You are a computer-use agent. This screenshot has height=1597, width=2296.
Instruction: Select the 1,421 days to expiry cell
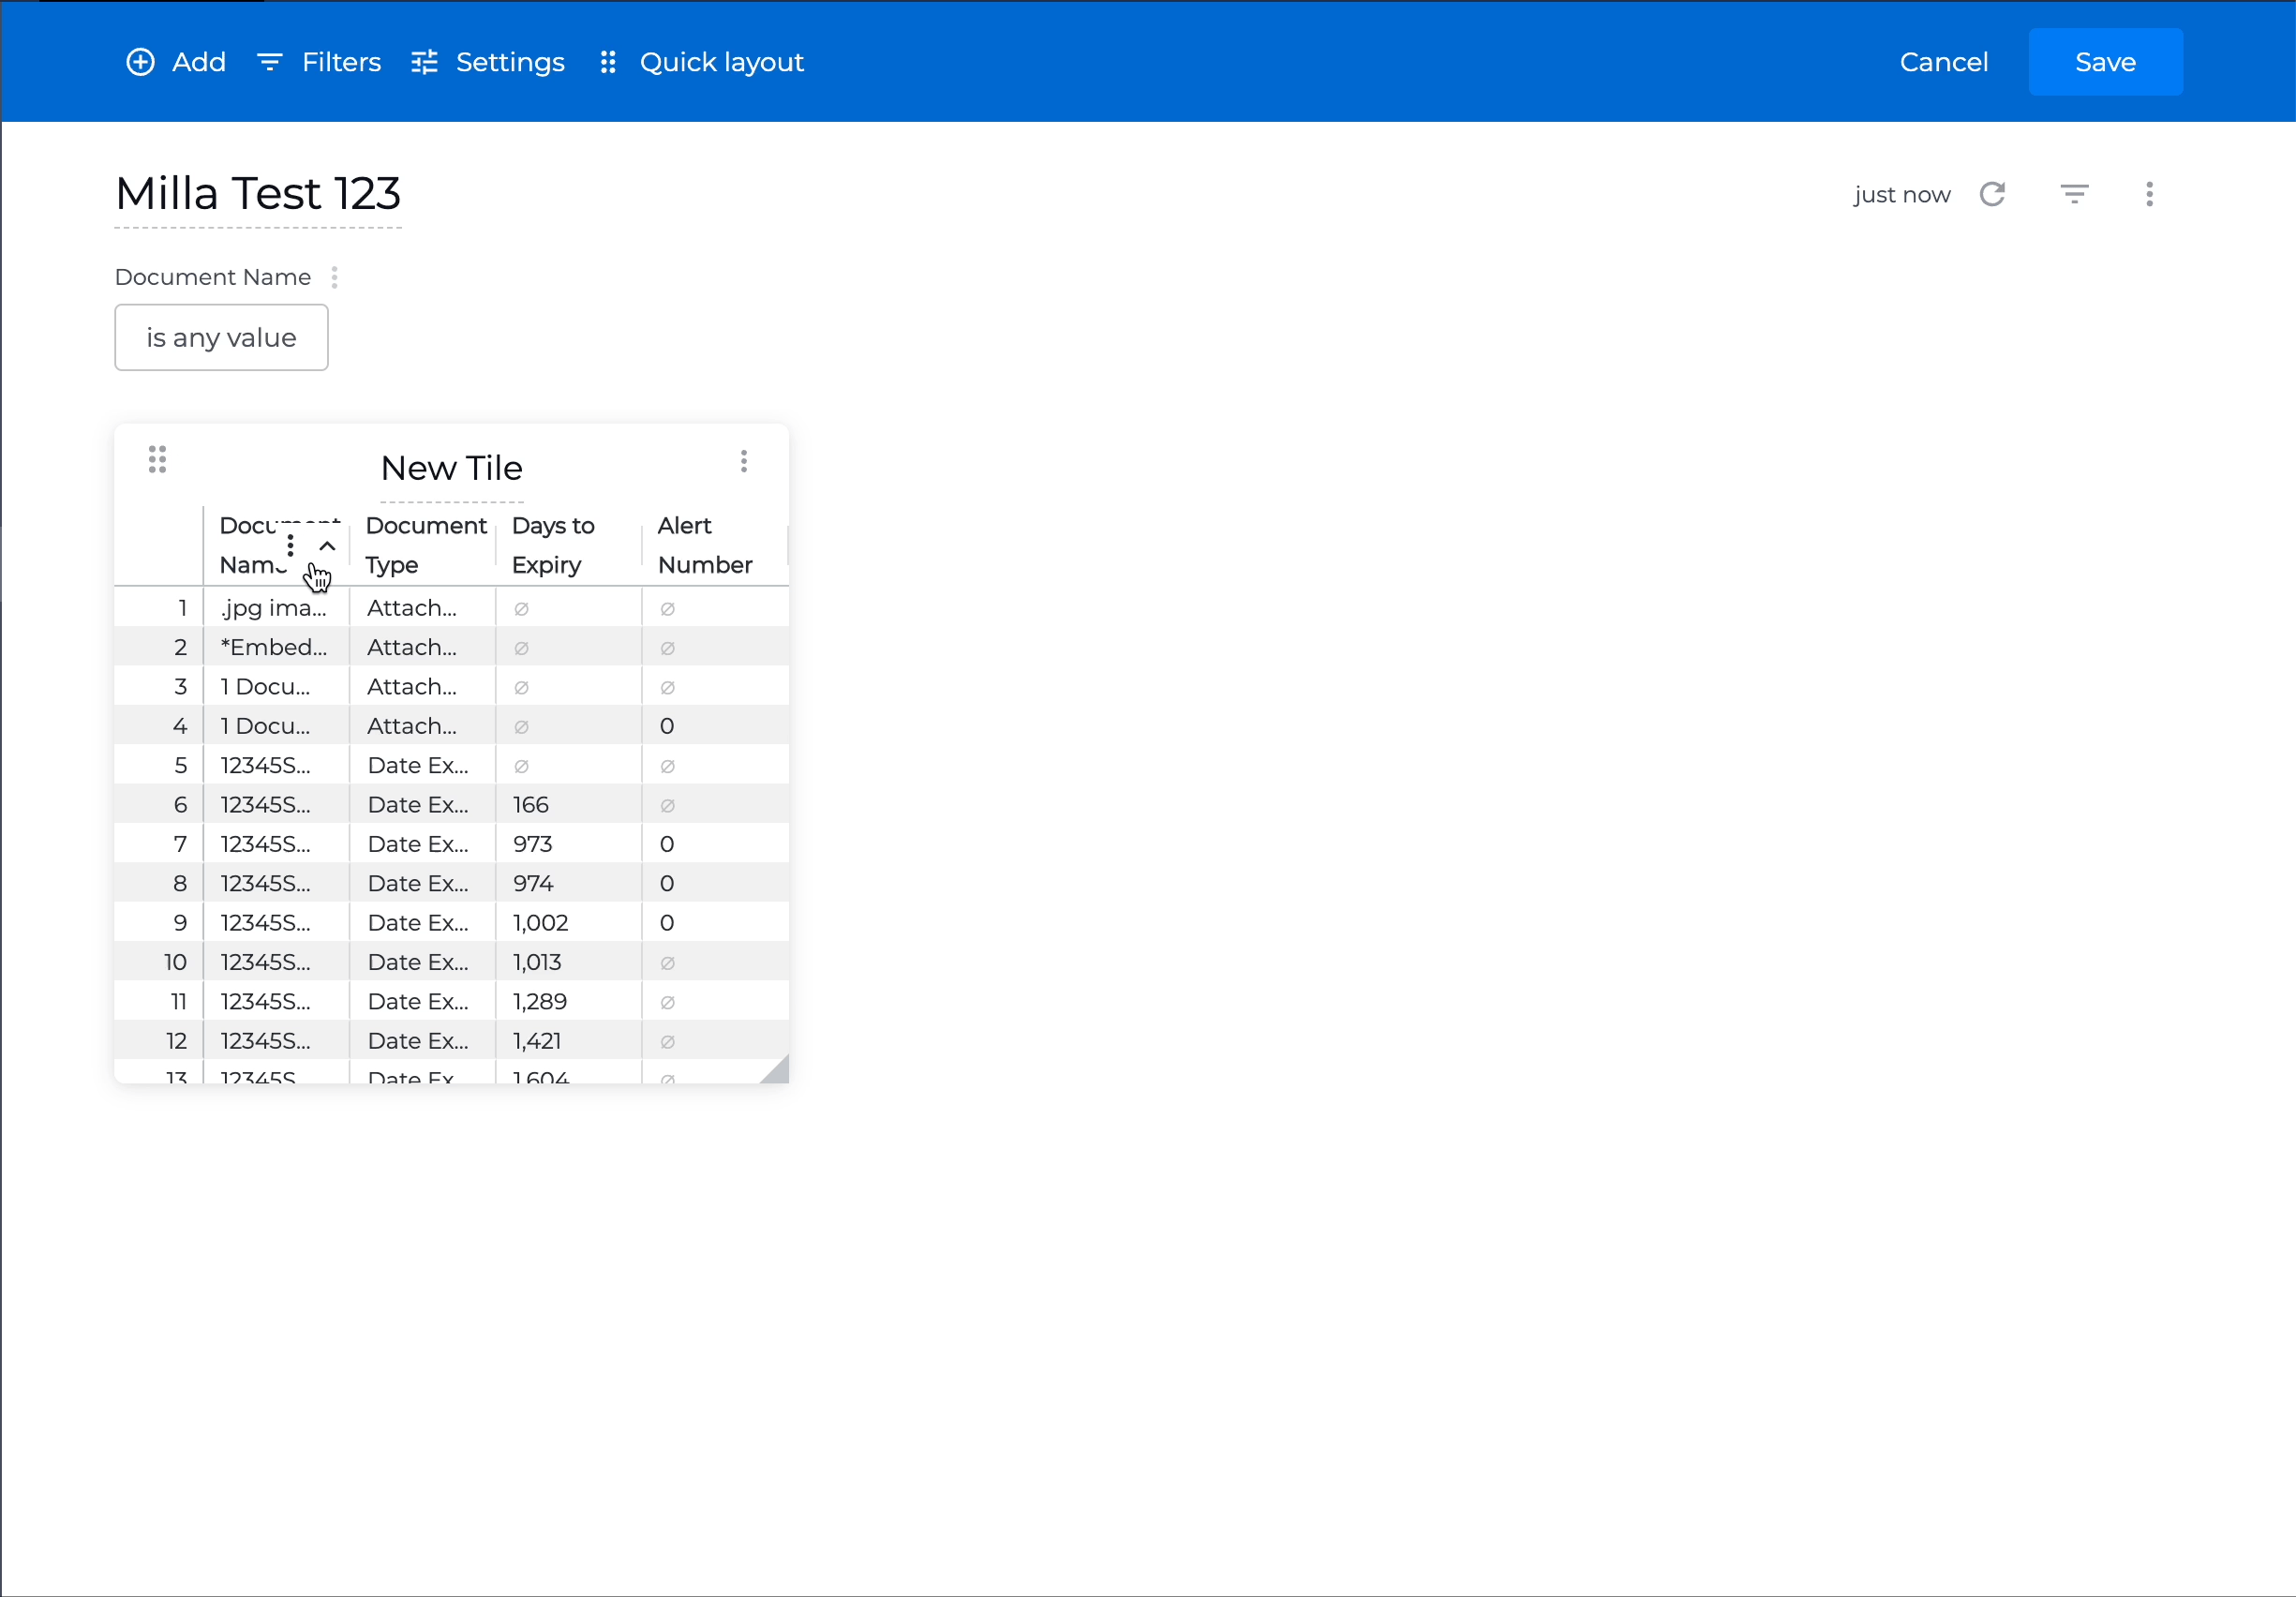tap(568, 1041)
